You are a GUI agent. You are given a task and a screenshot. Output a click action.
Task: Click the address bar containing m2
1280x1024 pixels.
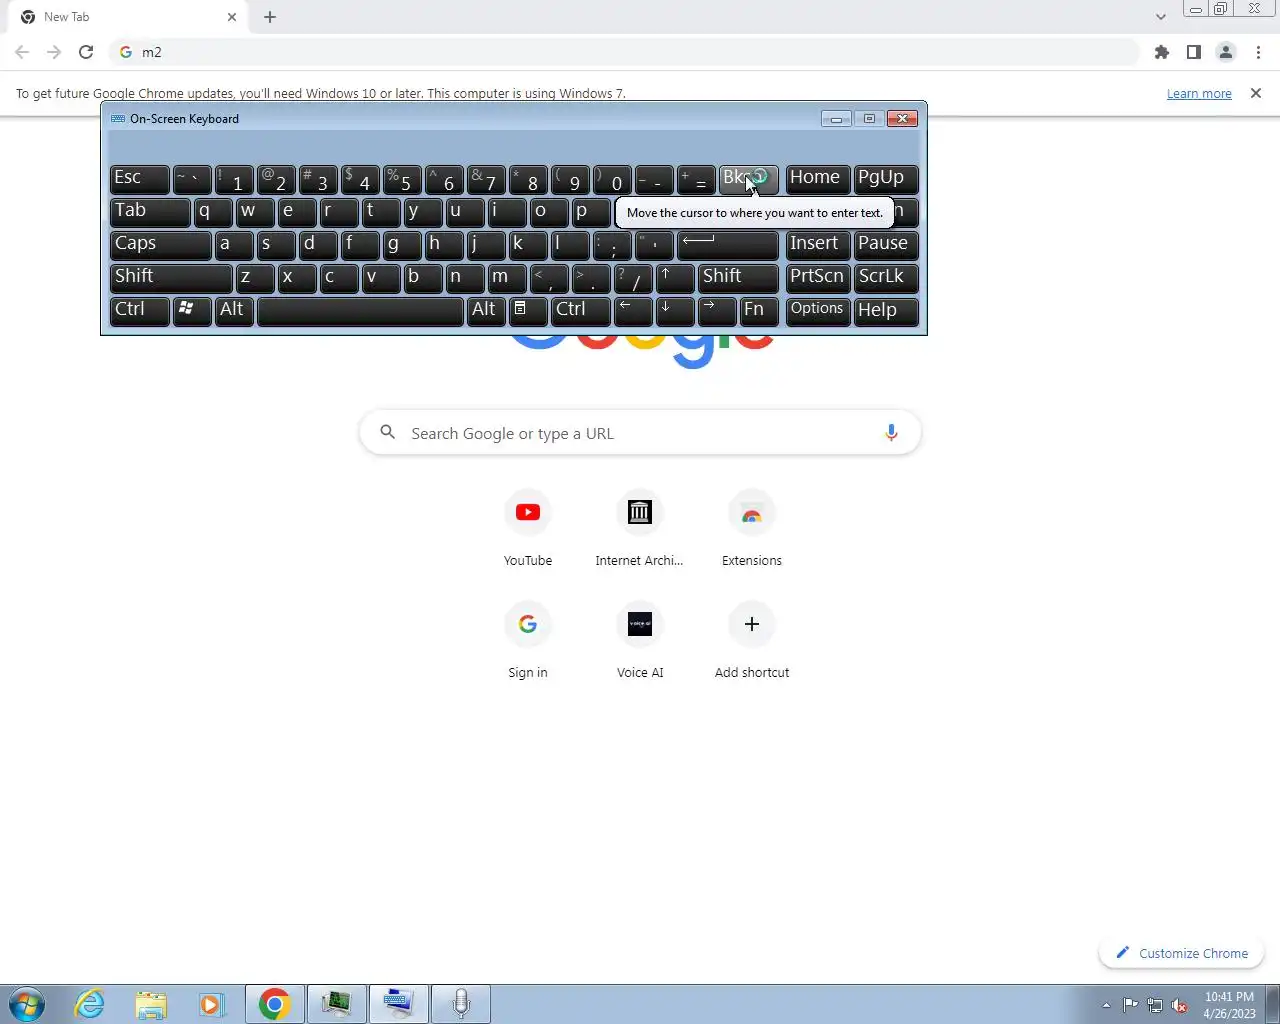(625, 52)
